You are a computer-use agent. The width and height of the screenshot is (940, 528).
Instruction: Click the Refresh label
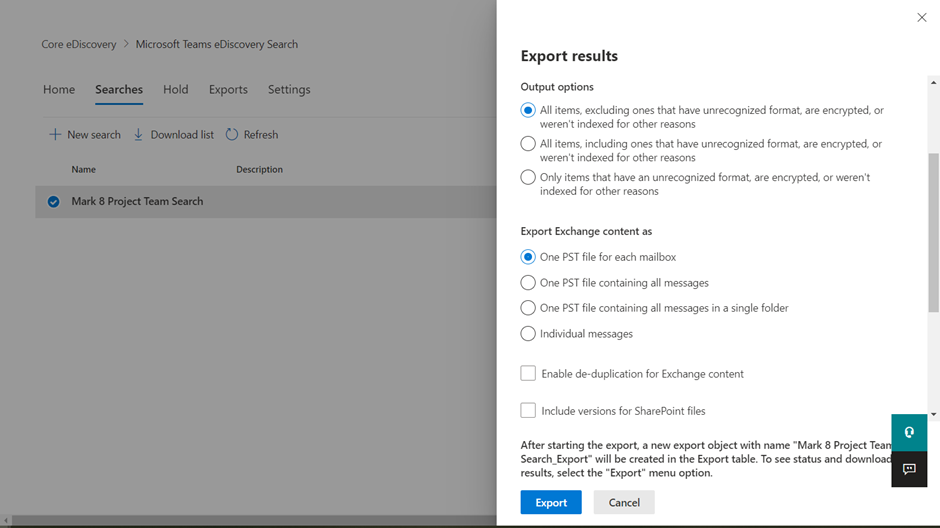point(261,135)
